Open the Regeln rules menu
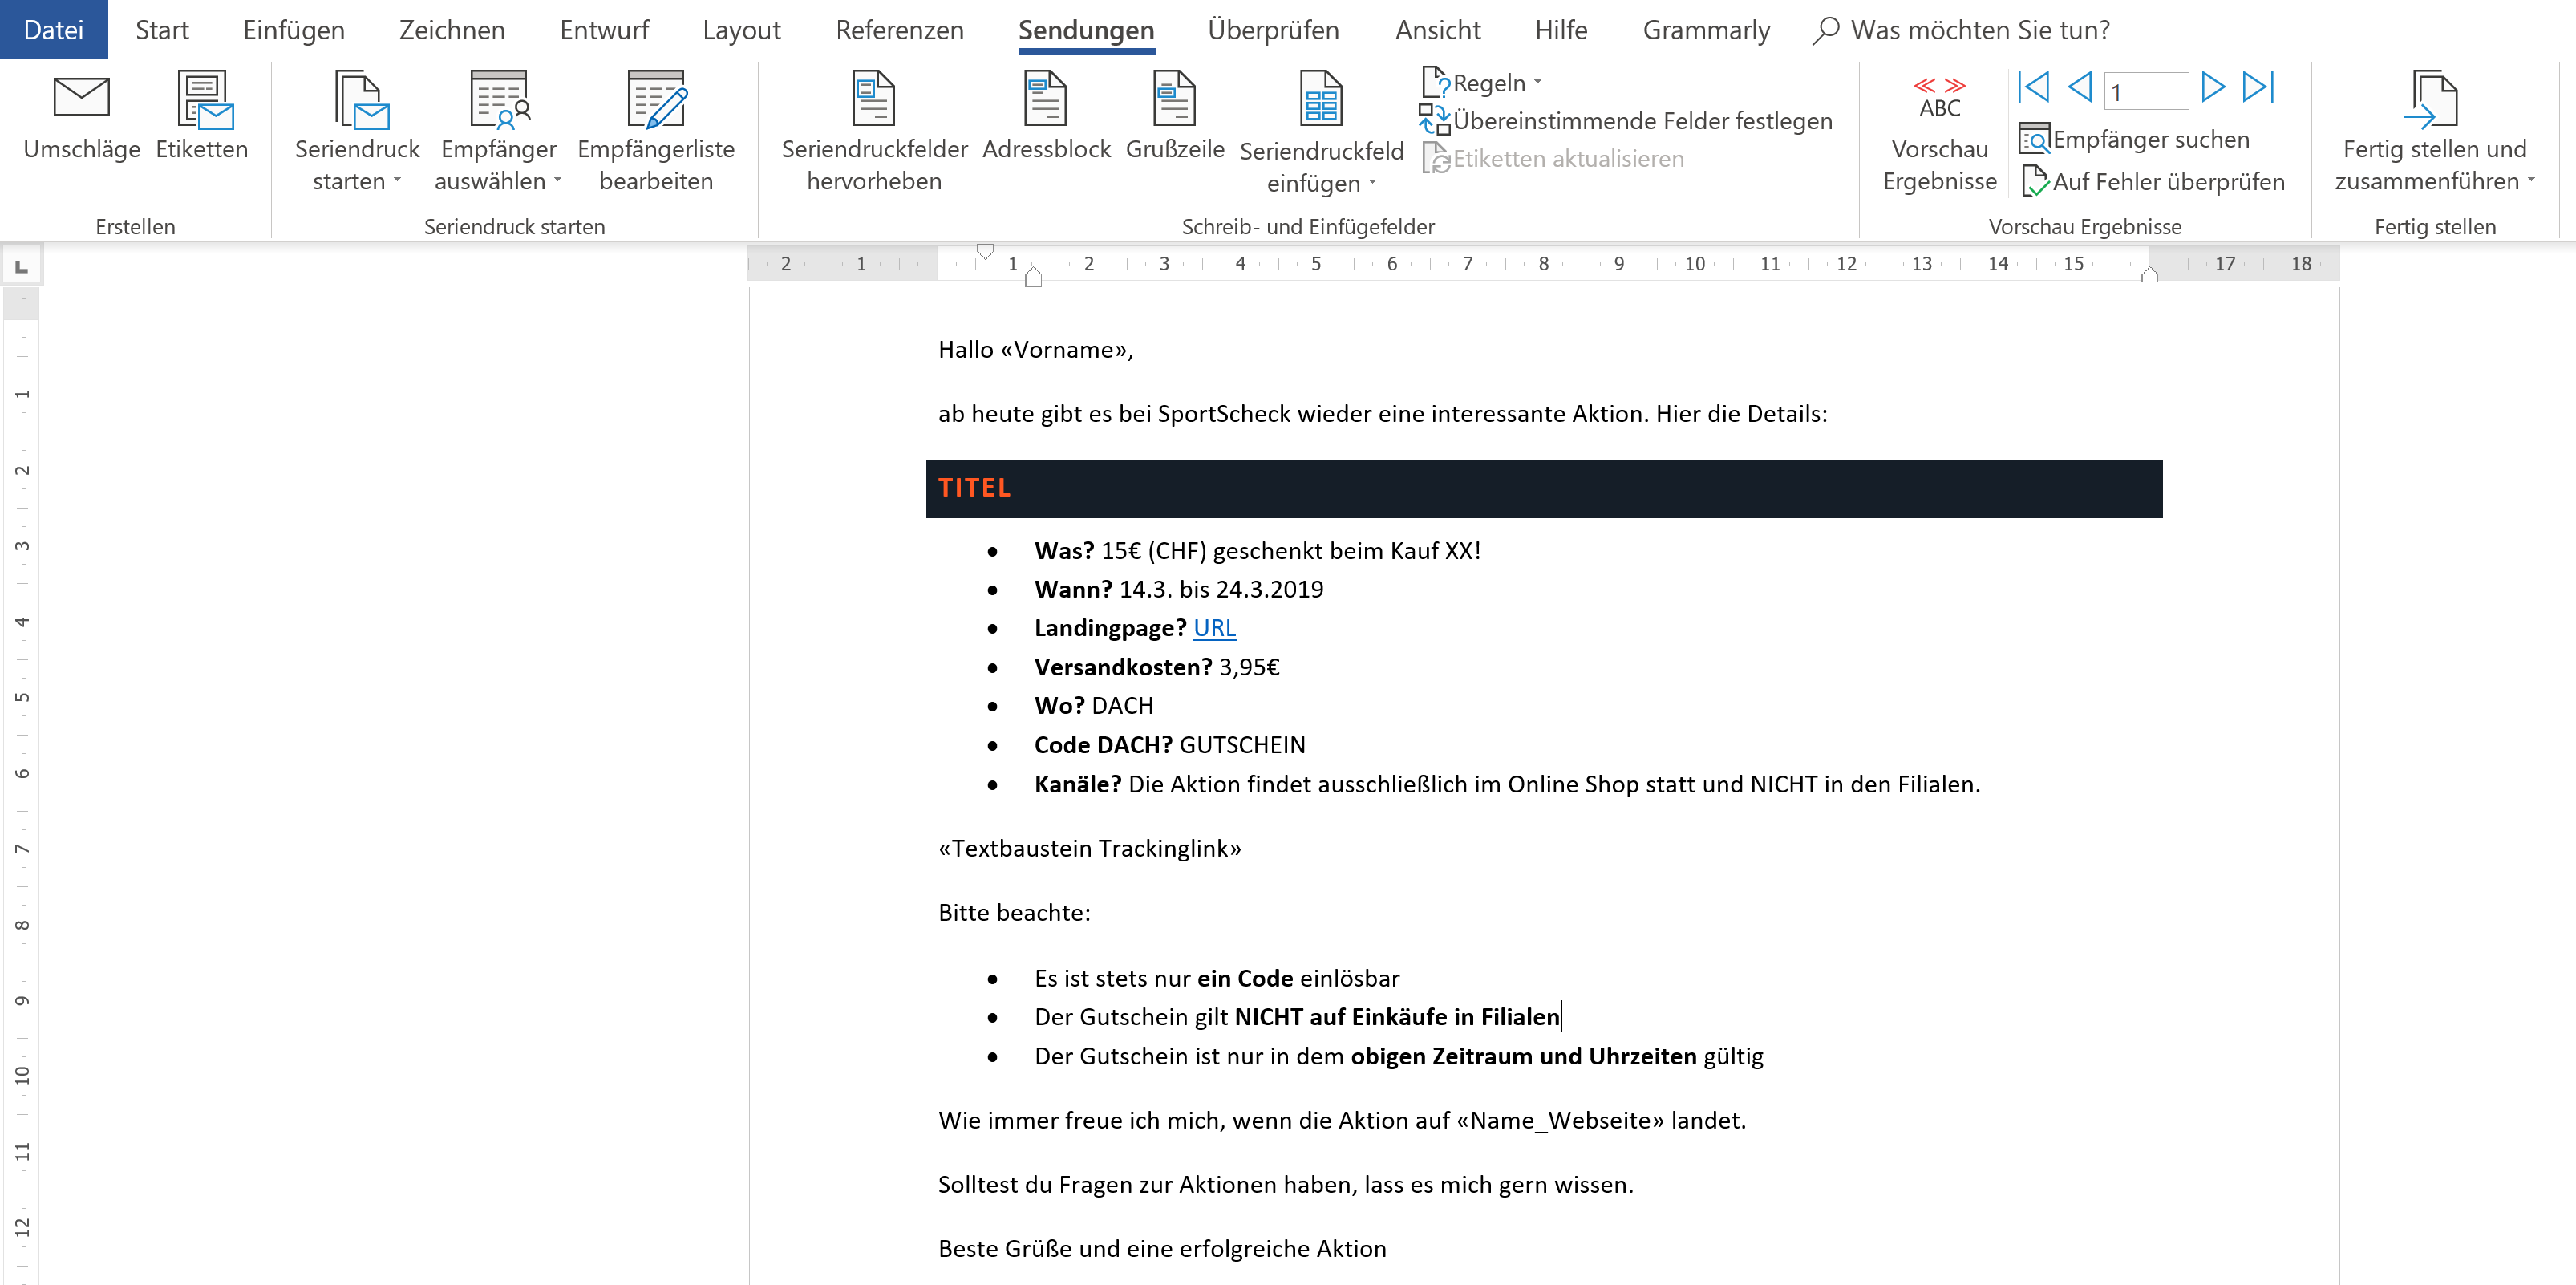The height and width of the screenshot is (1285, 2576). 1483,83
